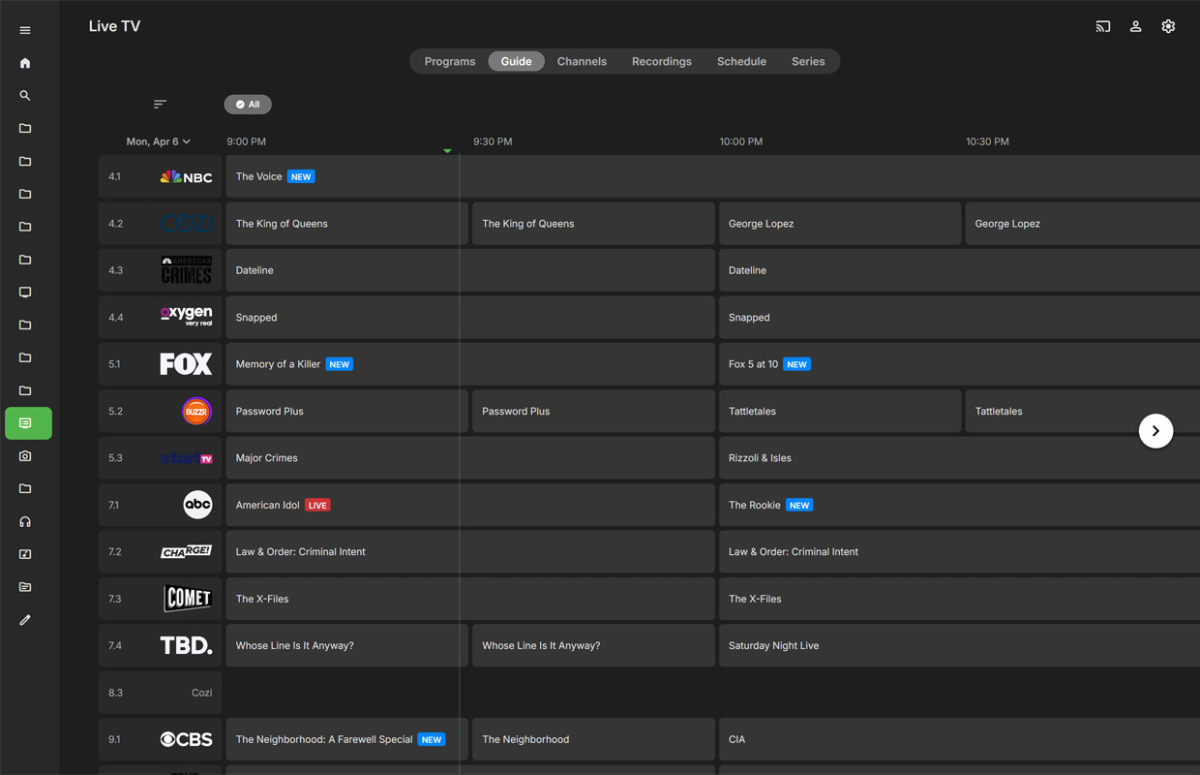1200x775 pixels.
Task: Open the headphones music library in sidebar
Action: pyautogui.click(x=25, y=522)
